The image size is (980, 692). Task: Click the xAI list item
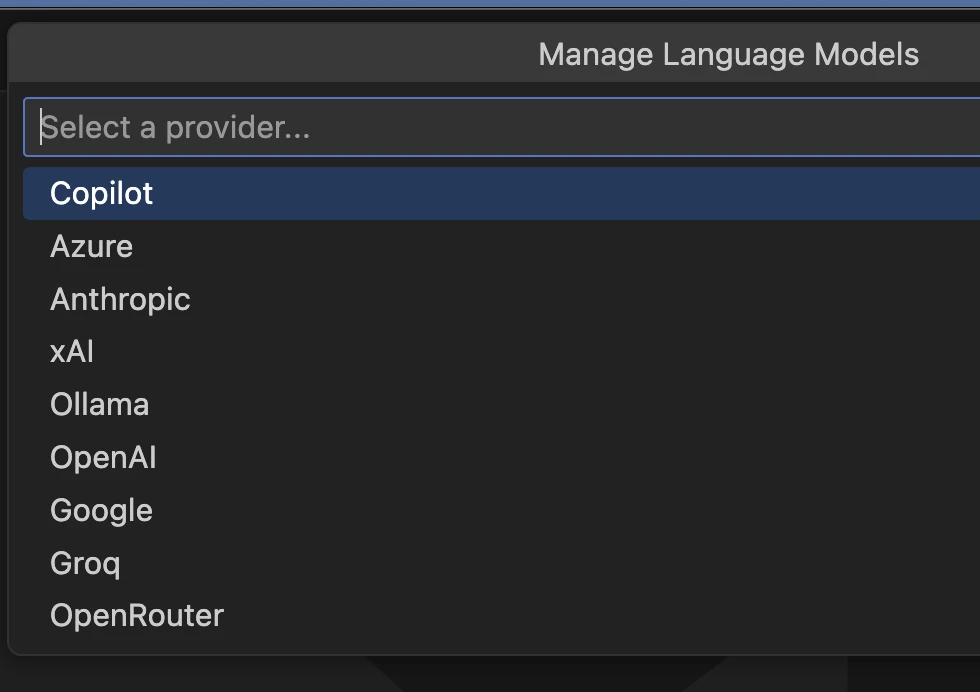coord(72,352)
